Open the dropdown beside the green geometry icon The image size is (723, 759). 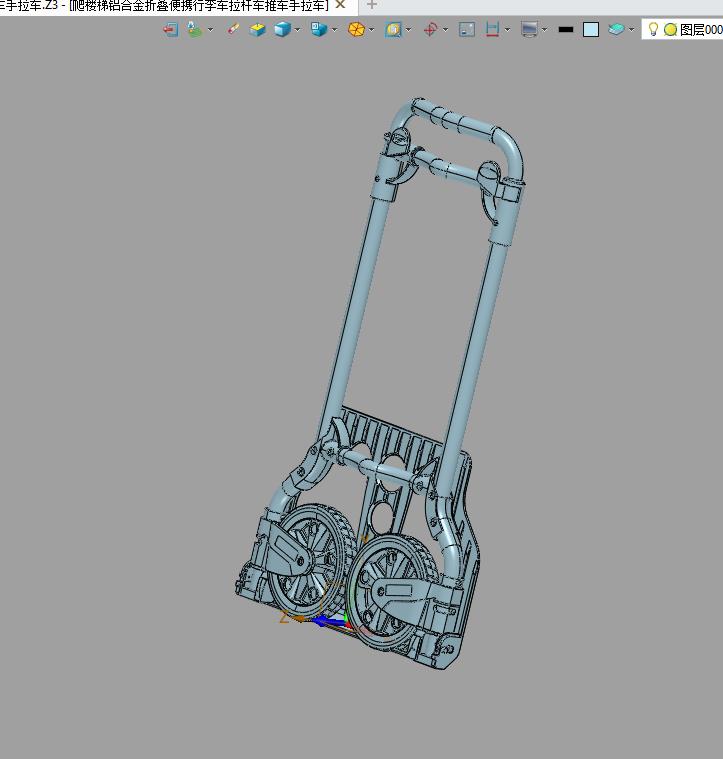pyautogui.click(x=211, y=30)
